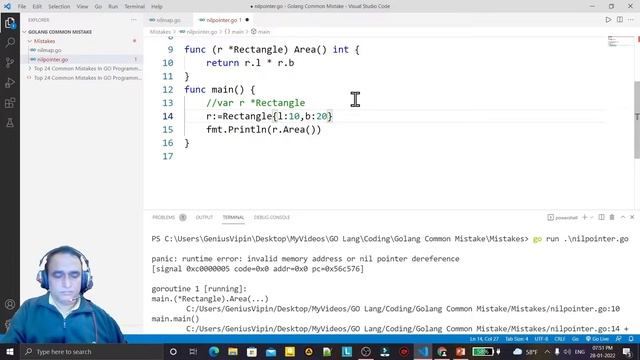This screenshot has width=640, height=360.
Task: Open the Selection menu
Action: [59, 6]
